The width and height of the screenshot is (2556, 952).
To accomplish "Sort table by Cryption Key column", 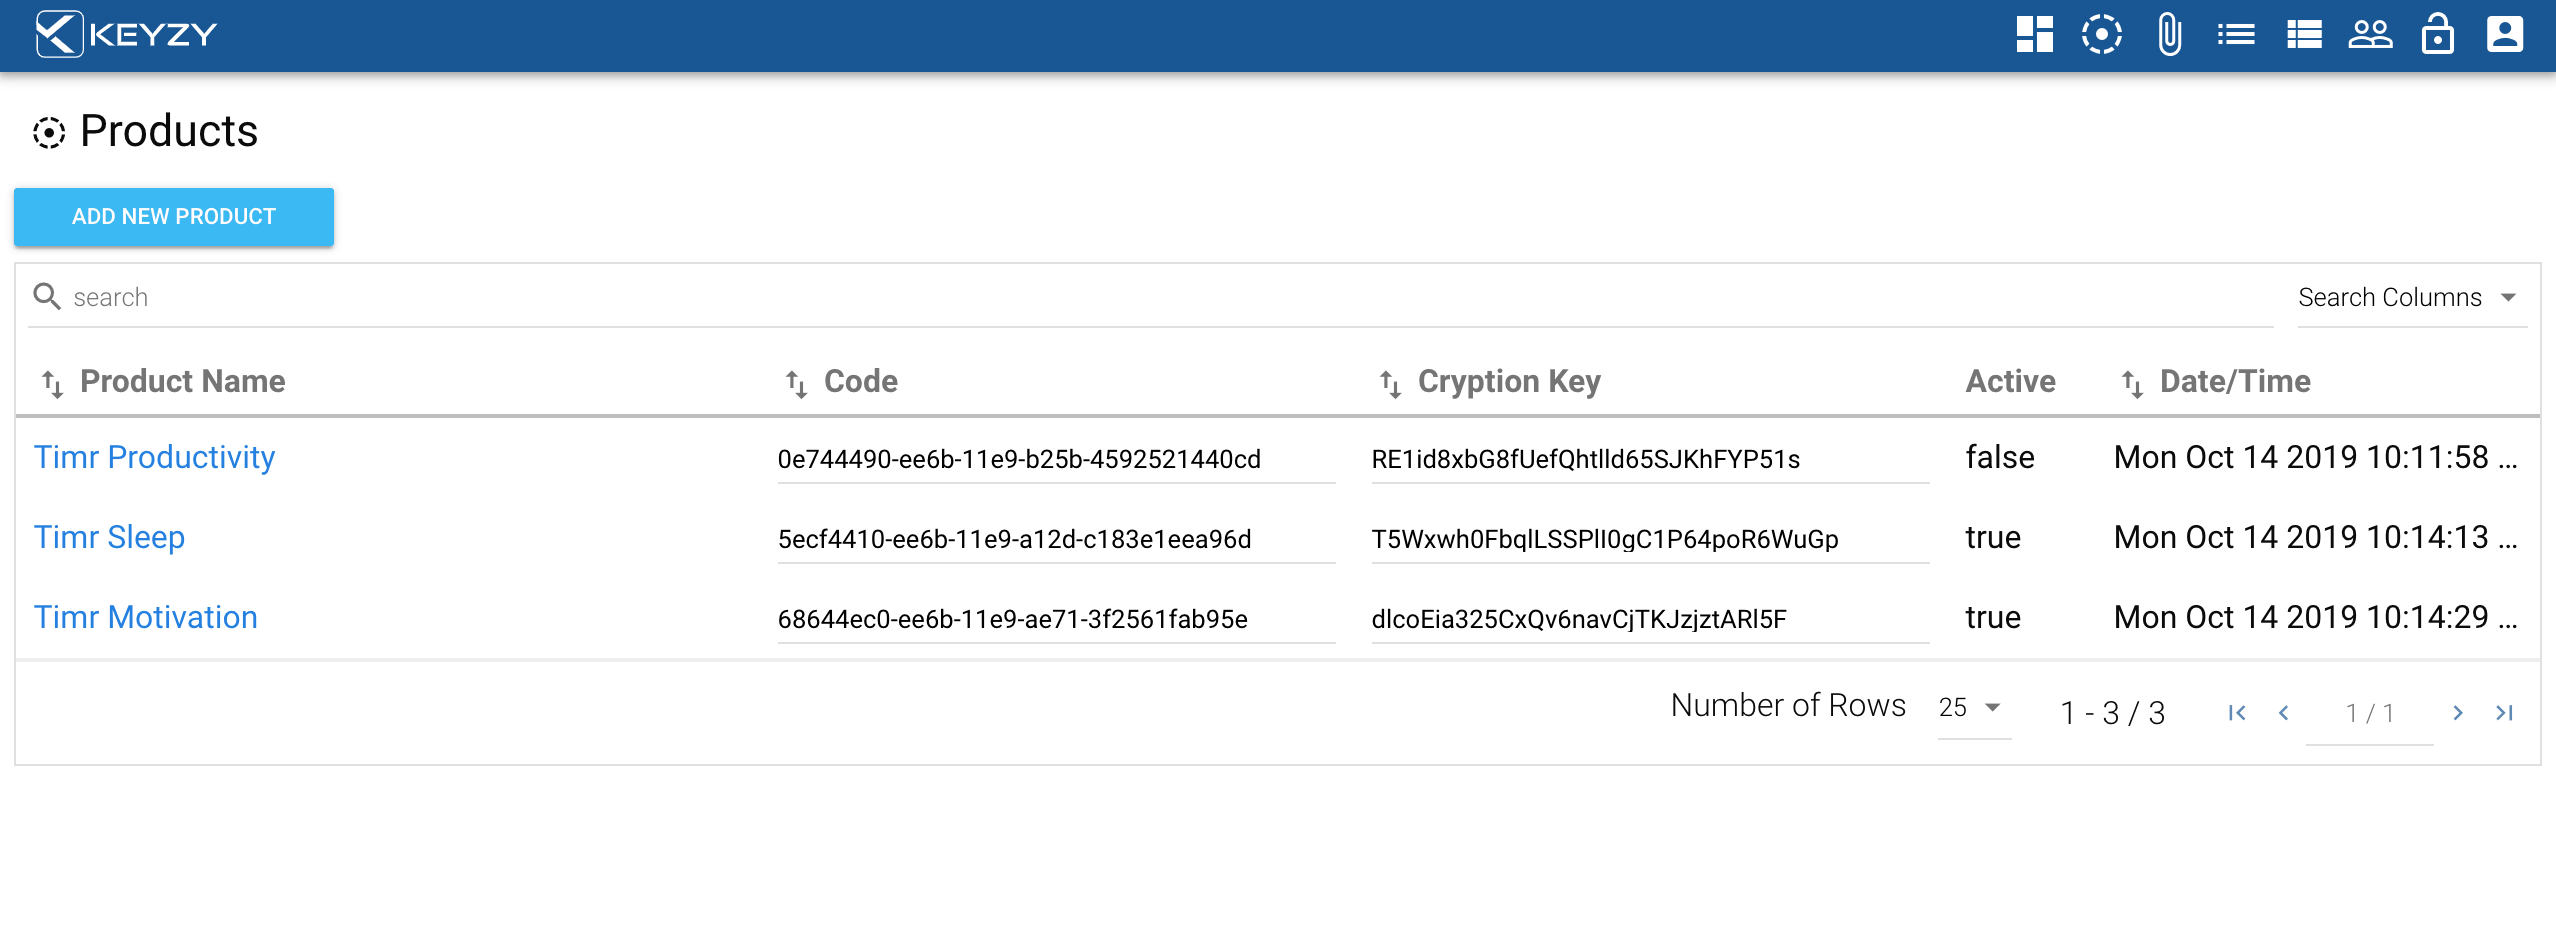I will click(1508, 381).
